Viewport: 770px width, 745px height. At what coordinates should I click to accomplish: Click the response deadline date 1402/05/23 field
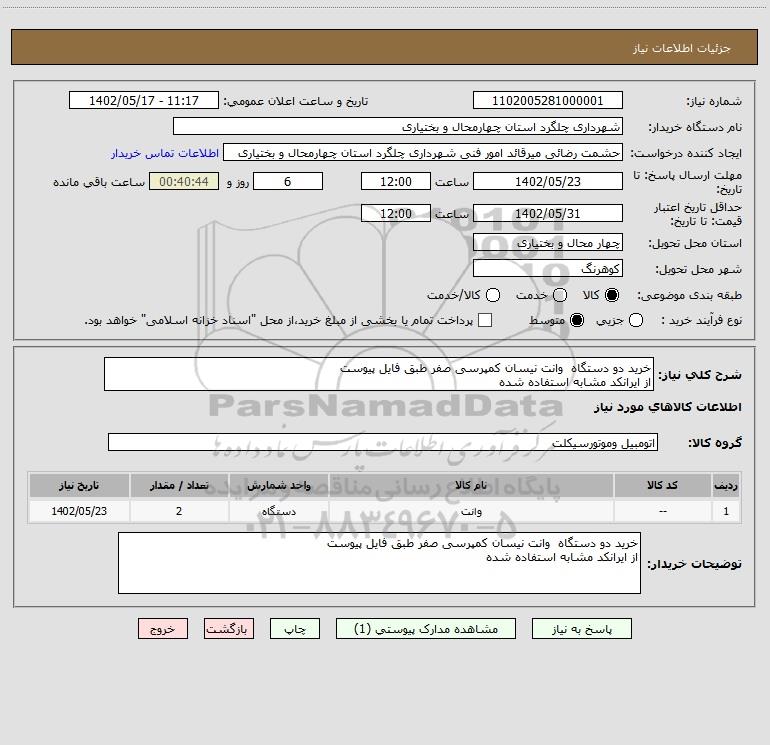click(x=548, y=181)
